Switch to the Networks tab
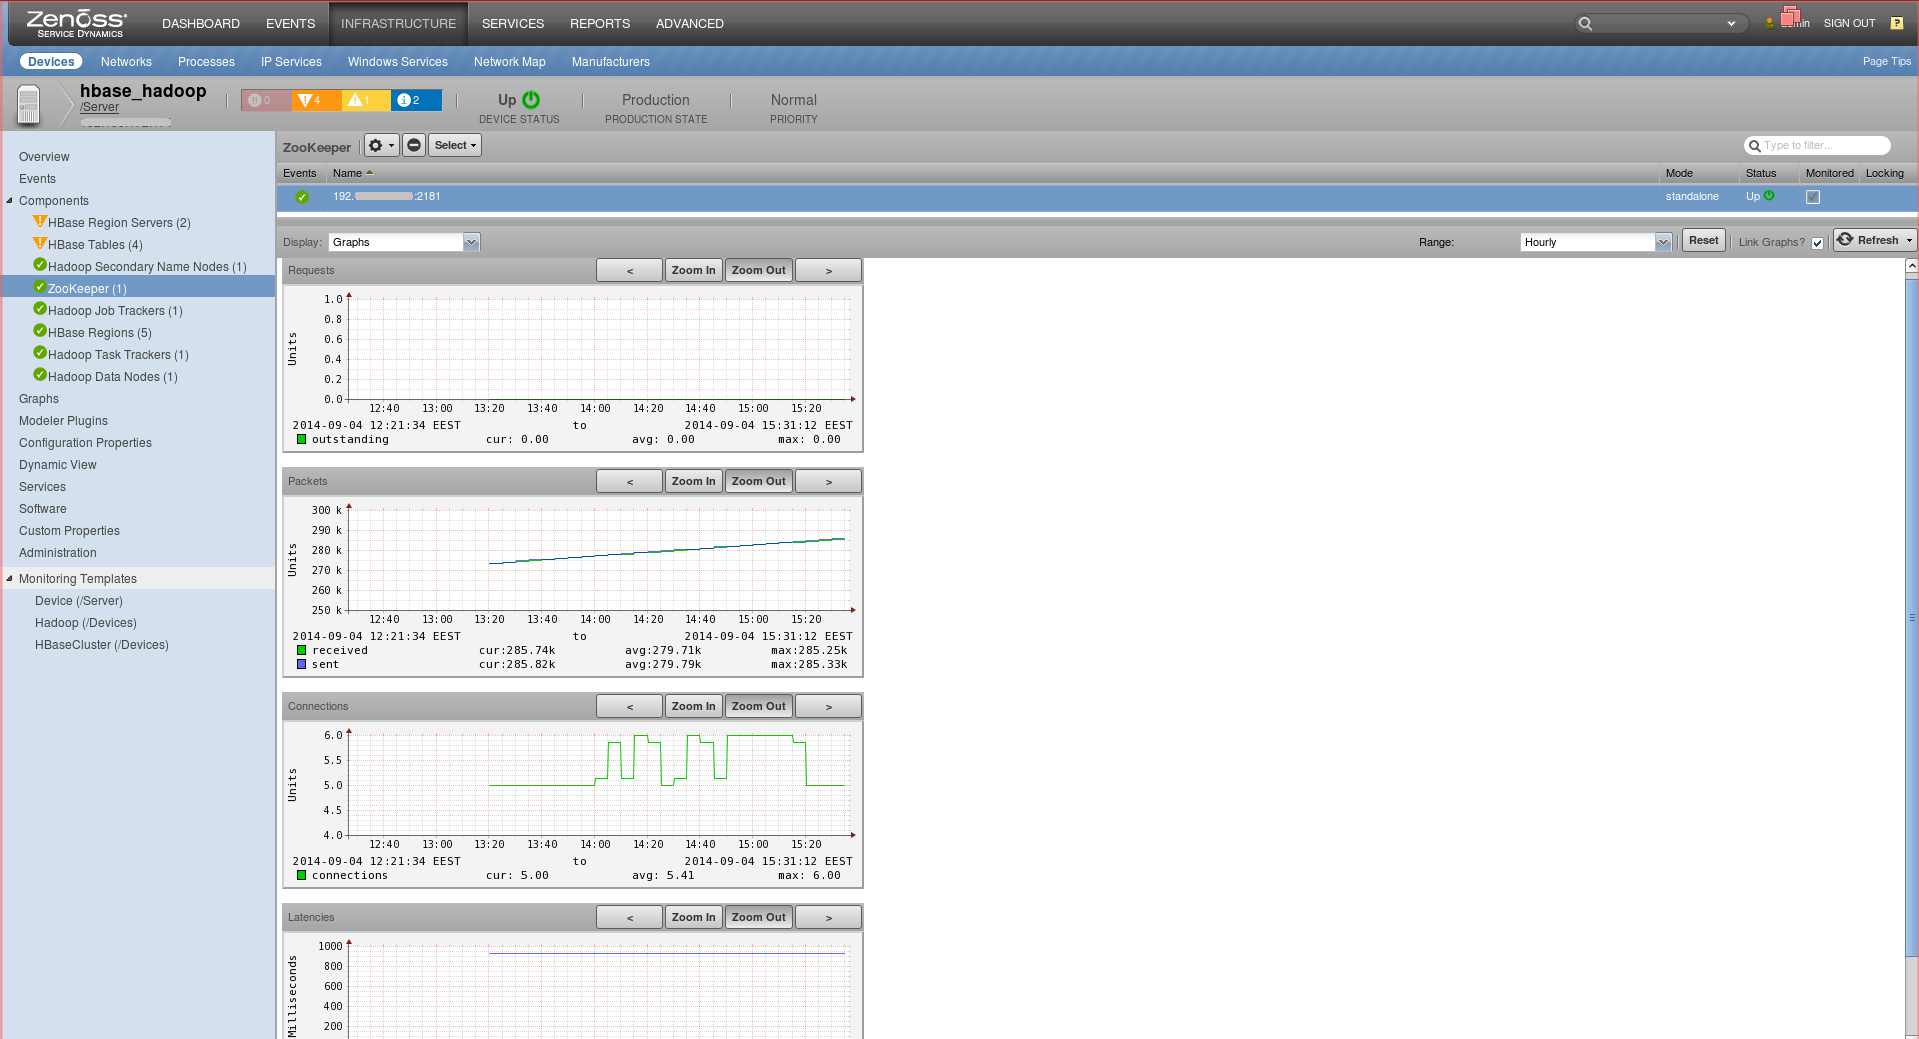1919x1039 pixels. tap(126, 62)
